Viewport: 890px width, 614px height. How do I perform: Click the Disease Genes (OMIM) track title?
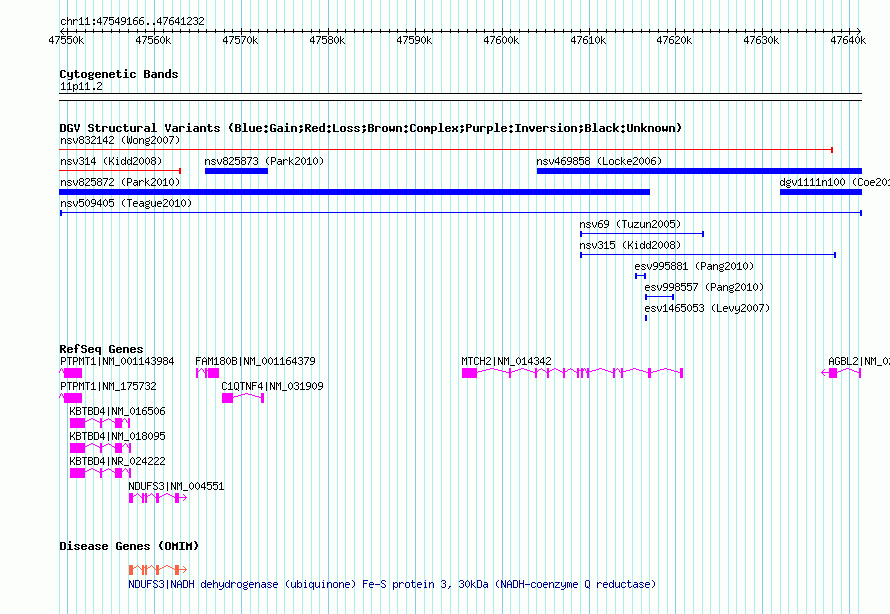129,546
